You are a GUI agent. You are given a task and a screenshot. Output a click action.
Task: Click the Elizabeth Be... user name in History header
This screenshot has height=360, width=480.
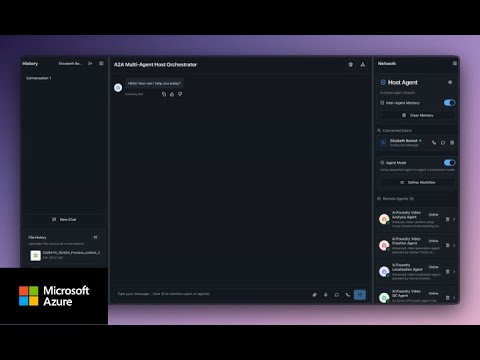[70, 63]
